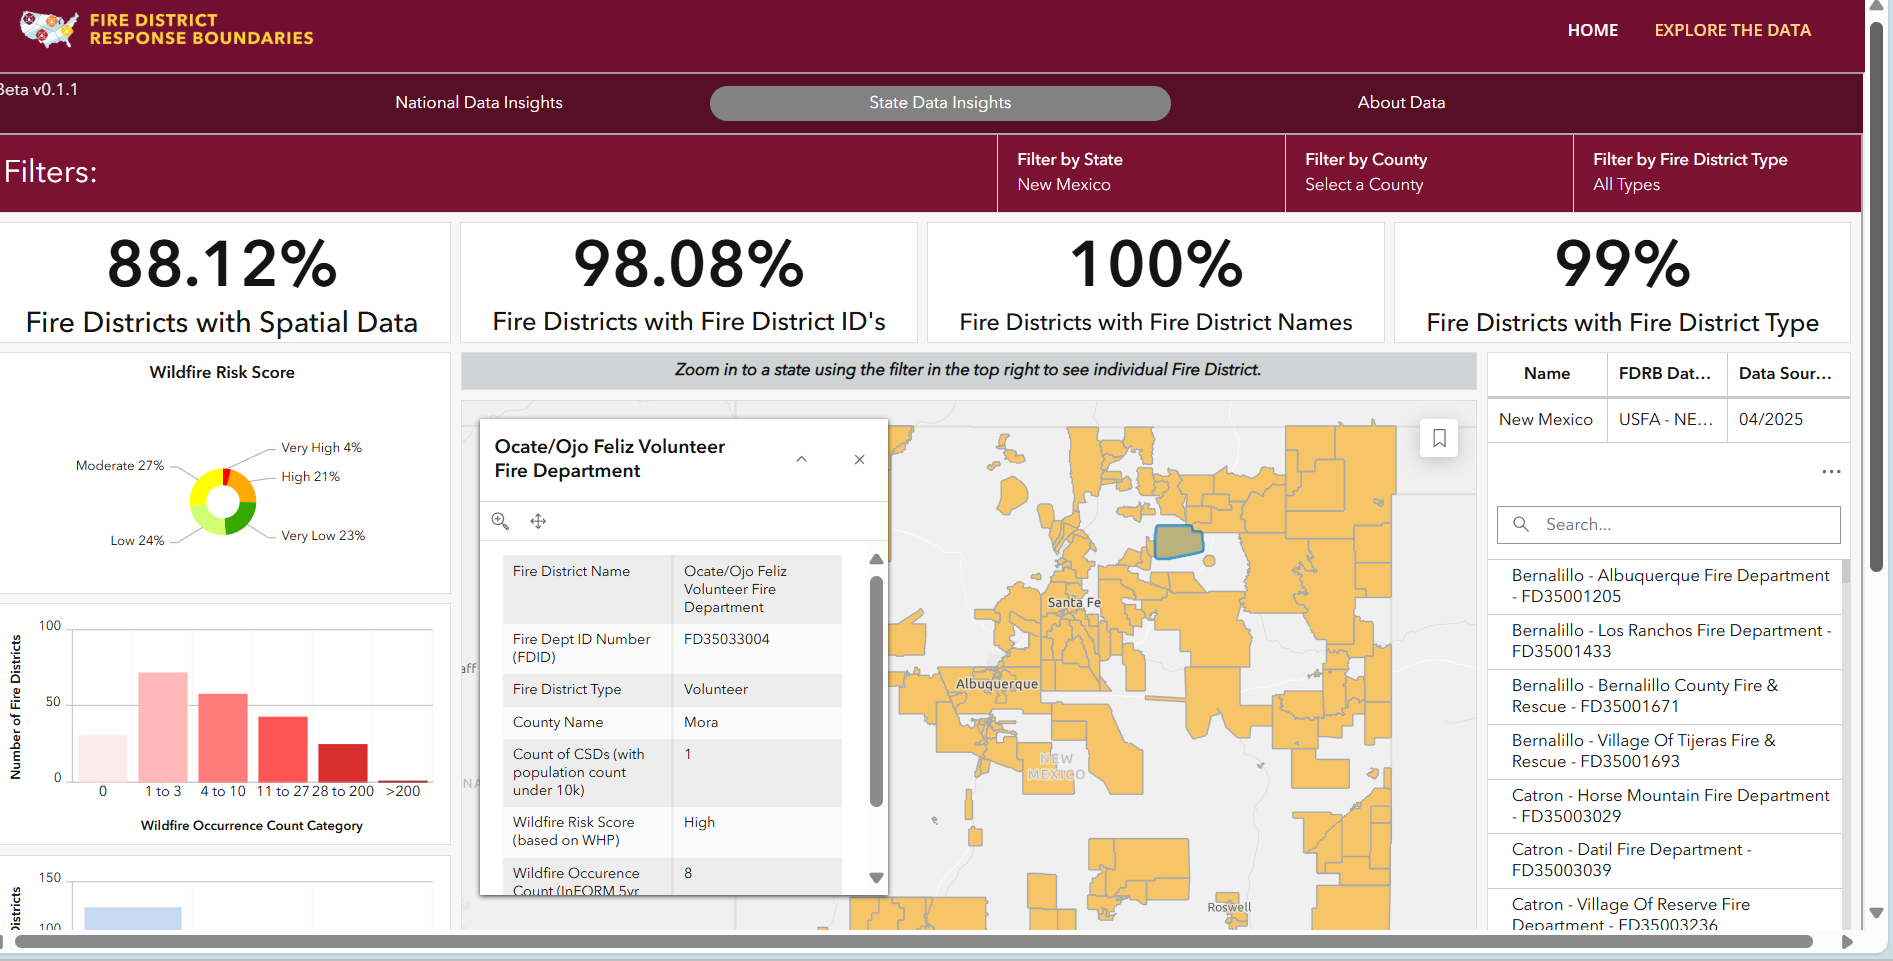This screenshot has width=1893, height=961.
Task: Click the FDRB Dat... column header
Action: coord(1667,373)
